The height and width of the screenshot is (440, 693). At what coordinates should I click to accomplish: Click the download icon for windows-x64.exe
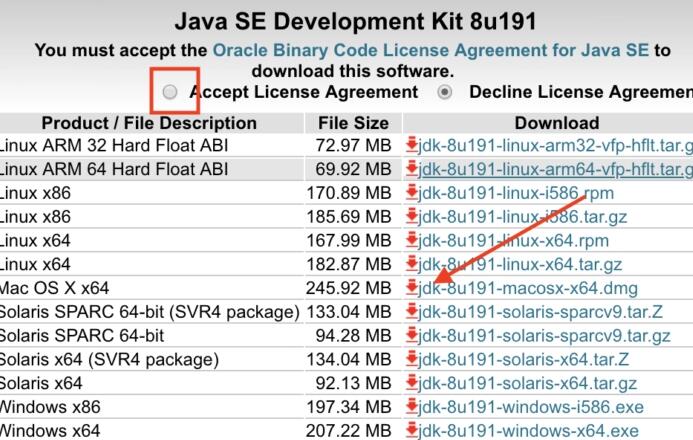click(411, 430)
